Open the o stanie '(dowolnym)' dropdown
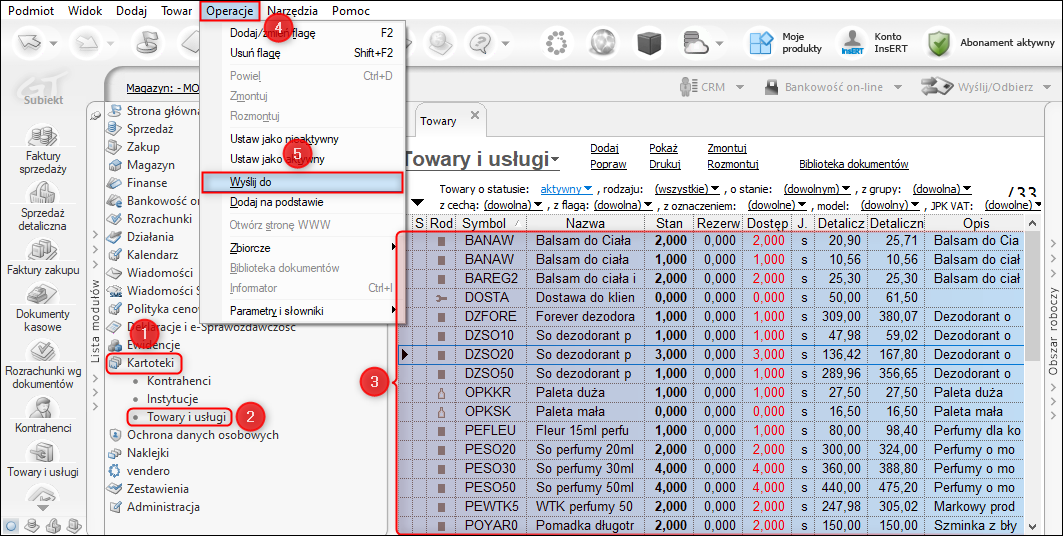Image resolution: width=1063 pixels, height=536 pixels. [x=817, y=189]
